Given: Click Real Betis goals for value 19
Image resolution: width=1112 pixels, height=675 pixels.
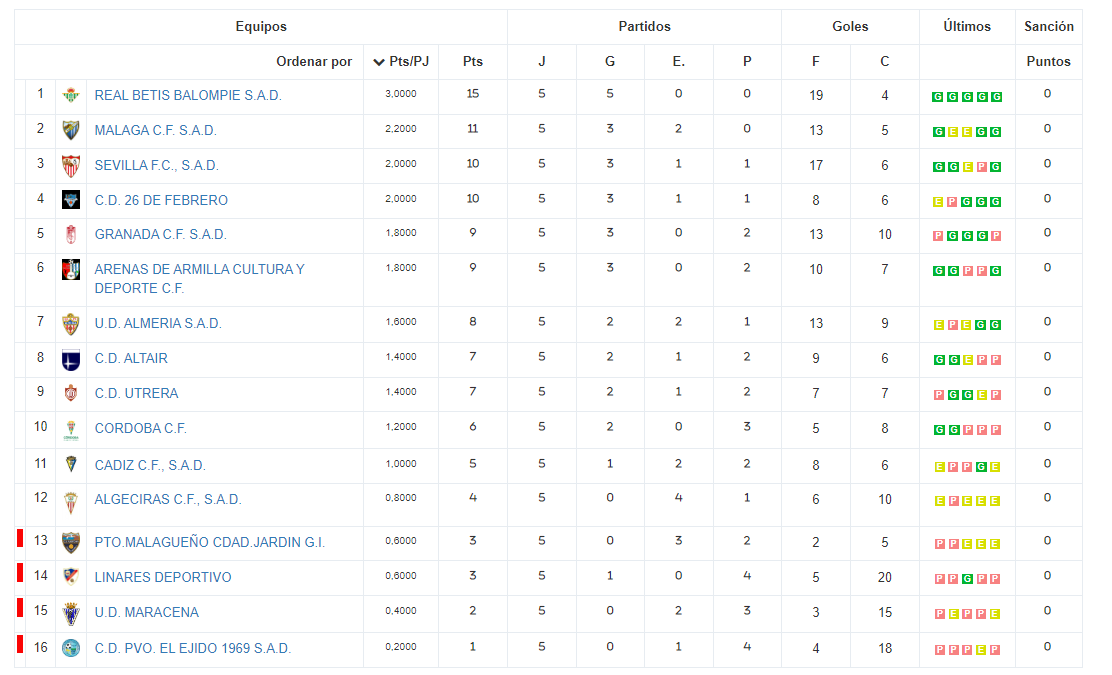Looking at the screenshot, I should pos(816,95).
